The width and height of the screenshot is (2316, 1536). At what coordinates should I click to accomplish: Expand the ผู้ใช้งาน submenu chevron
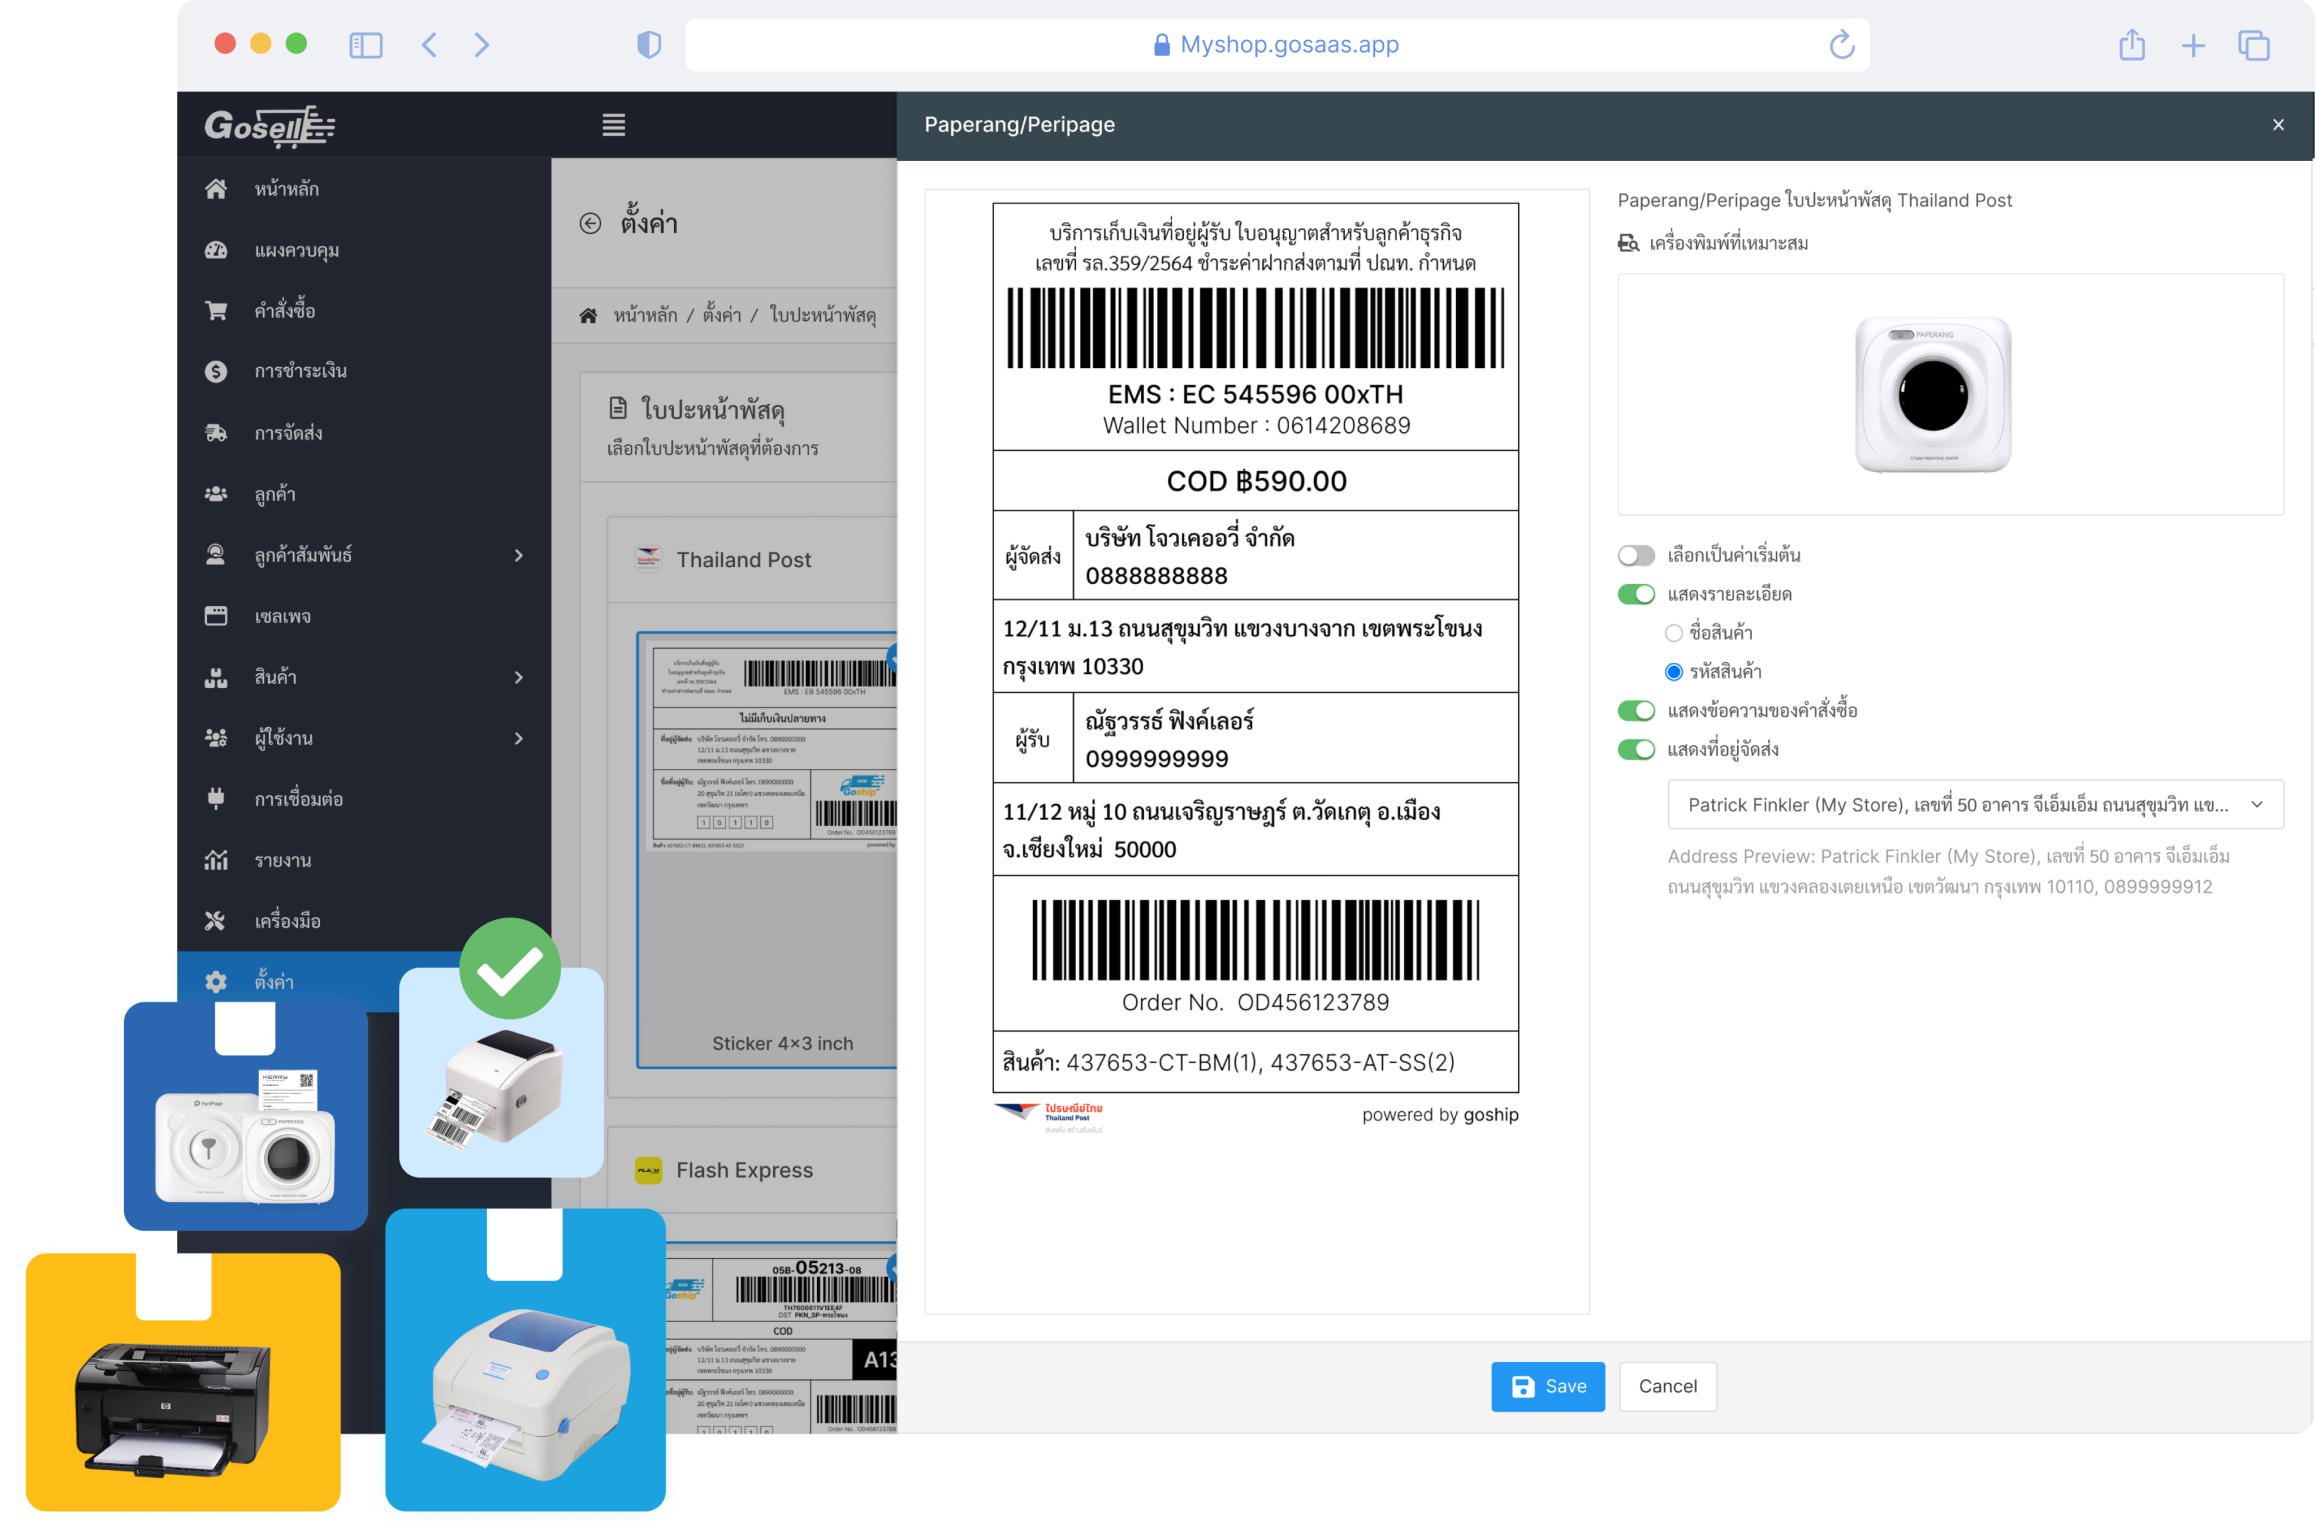[x=519, y=738]
